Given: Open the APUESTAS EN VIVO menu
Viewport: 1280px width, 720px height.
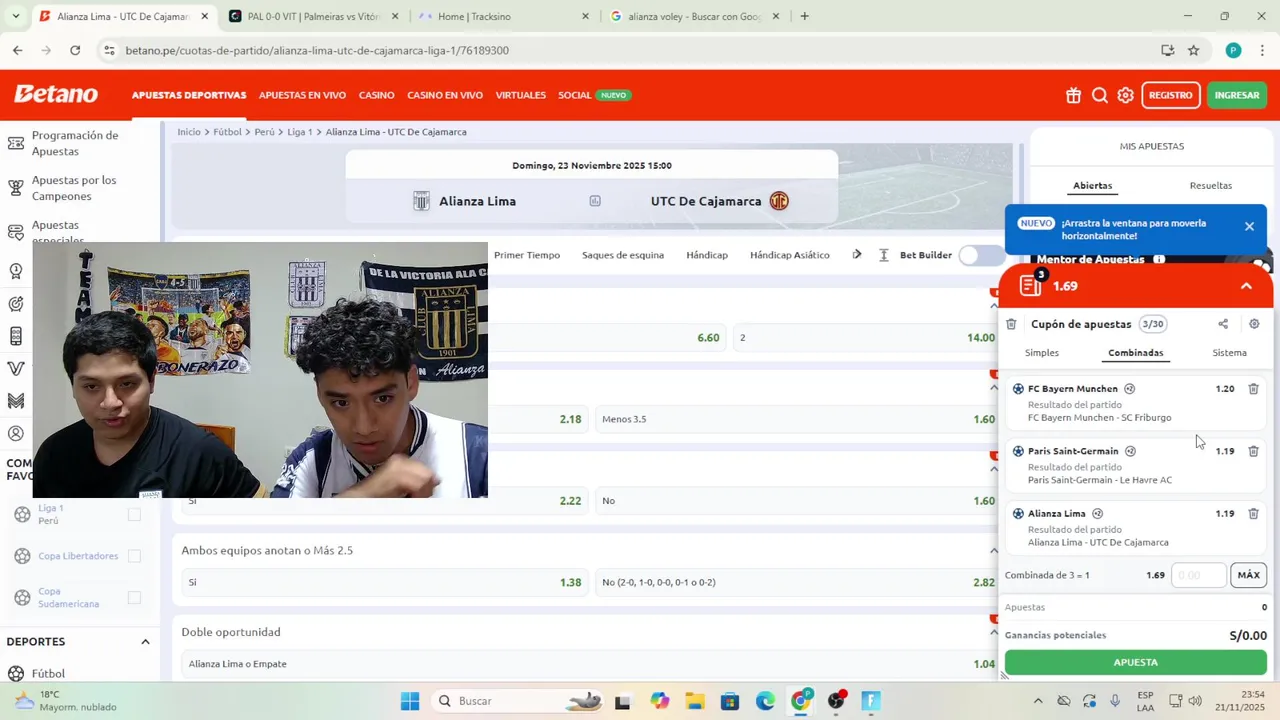Looking at the screenshot, I should point(302,95).
